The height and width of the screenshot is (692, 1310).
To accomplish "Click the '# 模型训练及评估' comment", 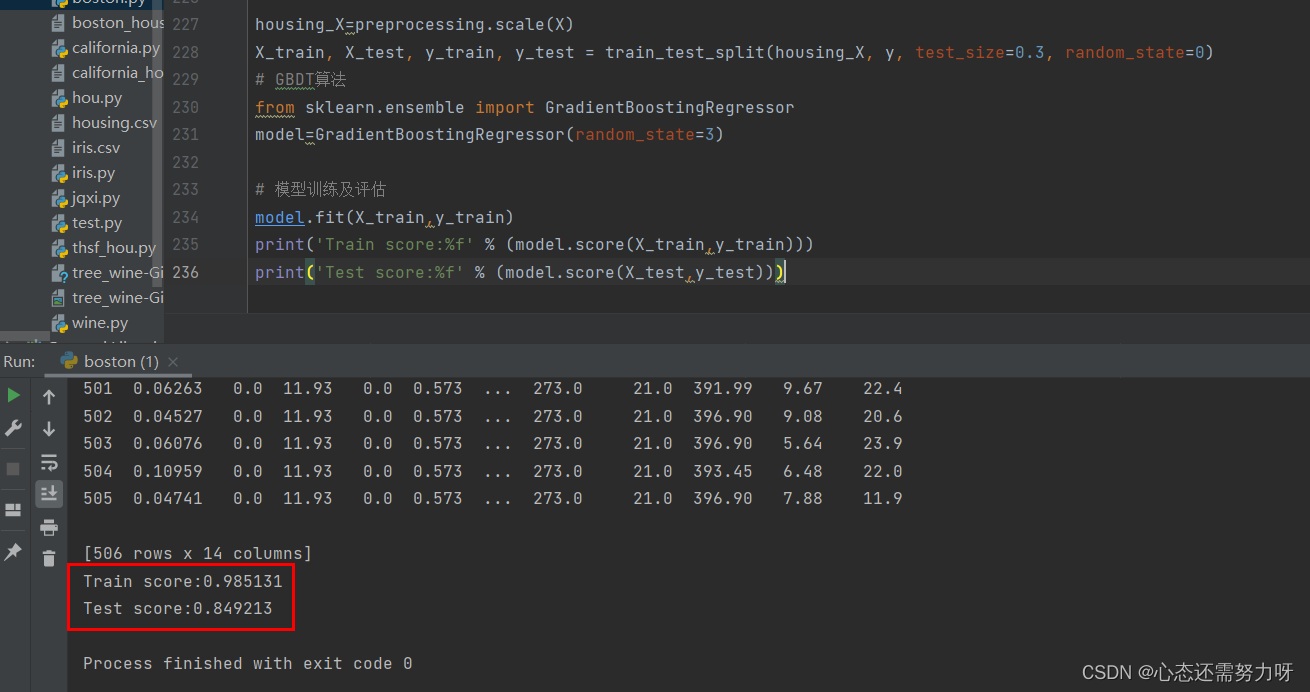I will point(320,189).
